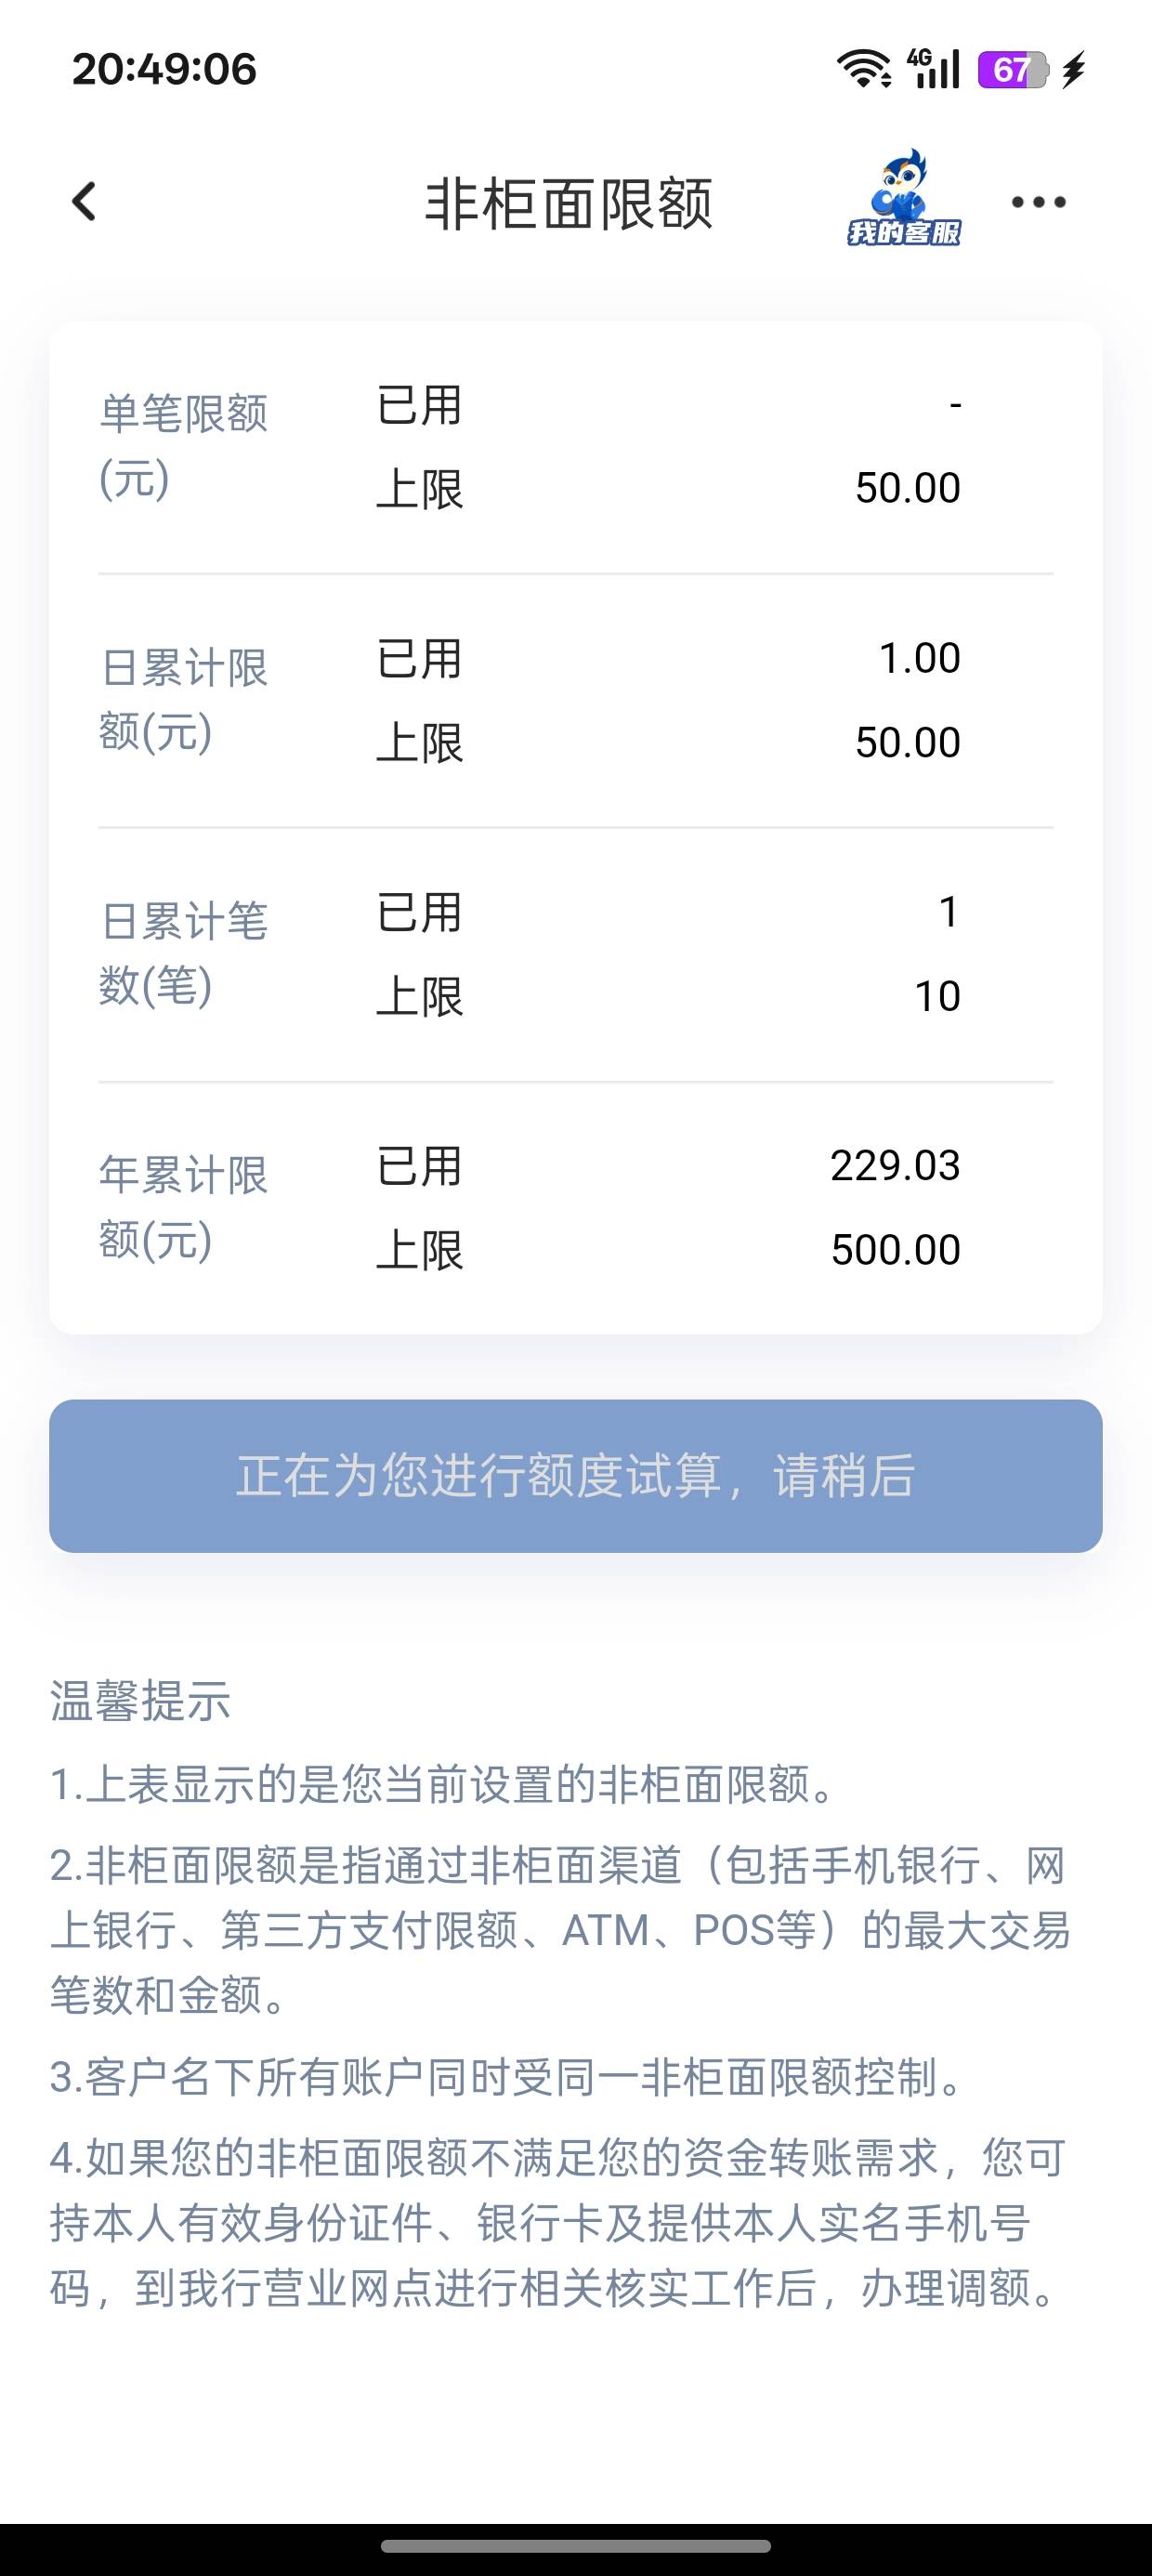Tap the daily used amount 1.00

coord(919,658)
